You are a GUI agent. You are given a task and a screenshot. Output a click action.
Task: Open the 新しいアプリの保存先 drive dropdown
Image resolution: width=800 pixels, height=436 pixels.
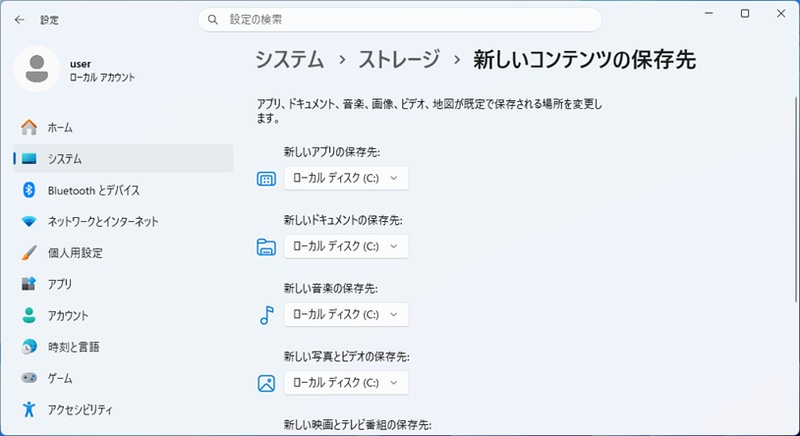point(346,178)
